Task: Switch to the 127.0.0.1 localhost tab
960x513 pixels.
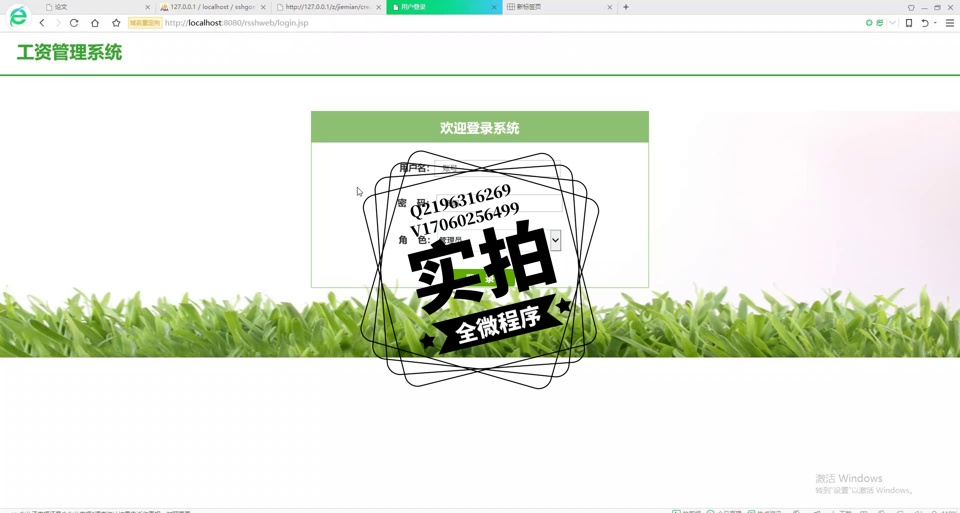Action: 210,7
